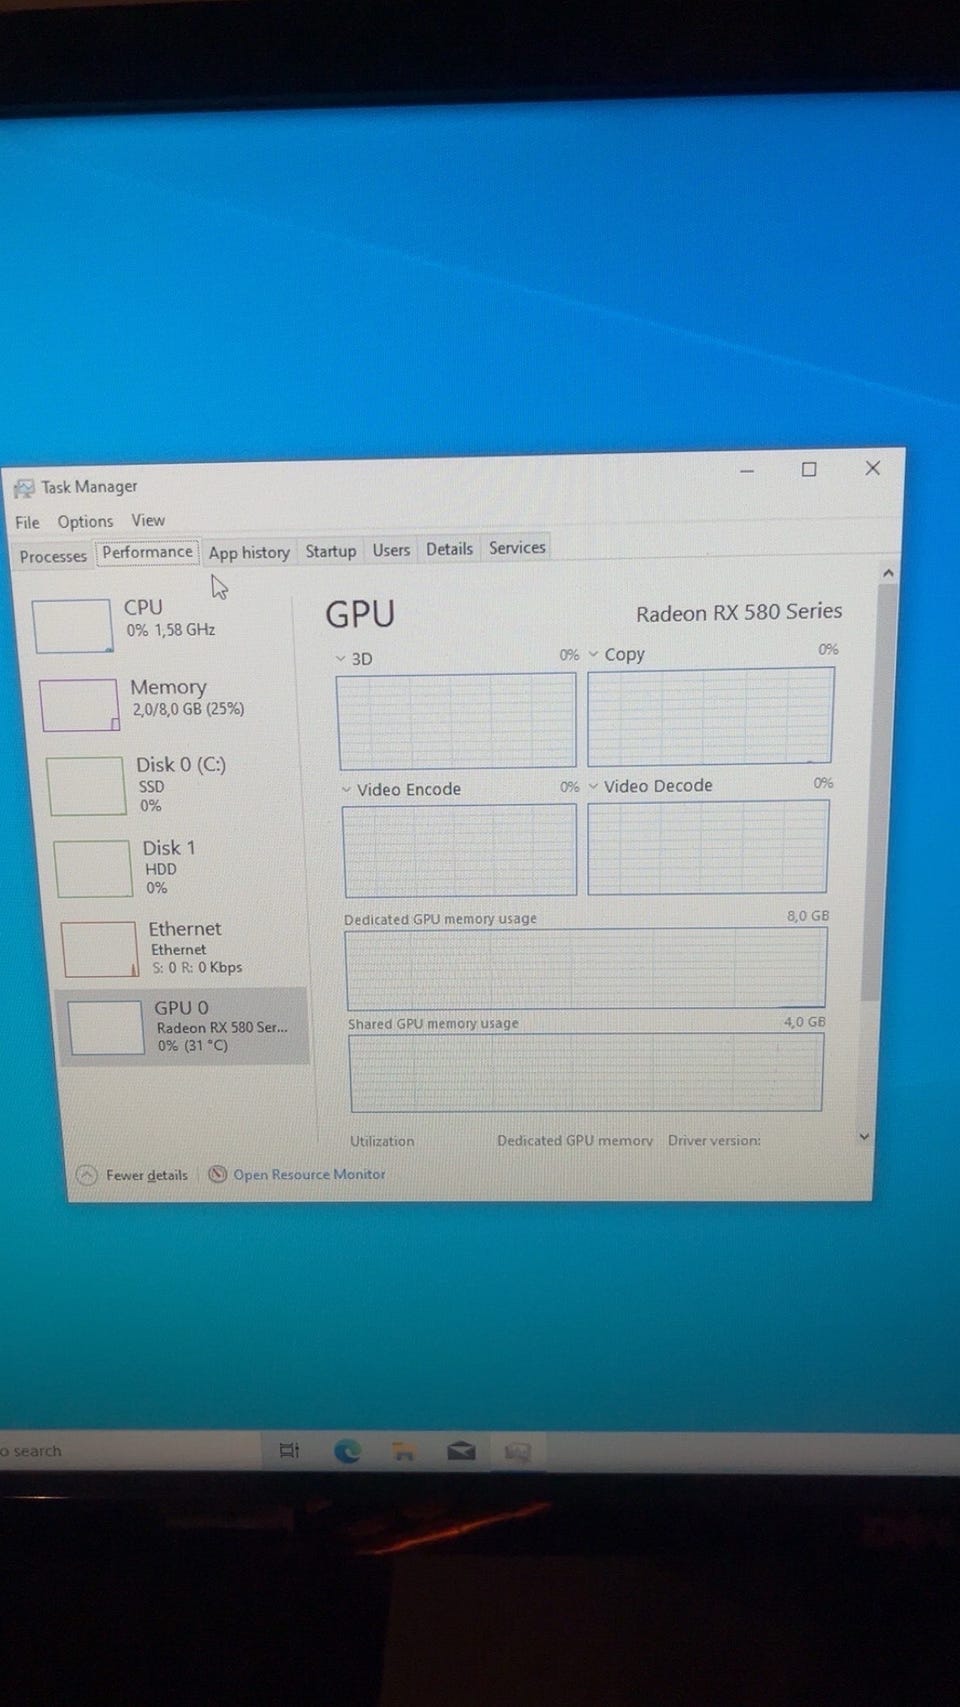
Task: Click the vertical scrollbar thumb
Action: point(880,790)
